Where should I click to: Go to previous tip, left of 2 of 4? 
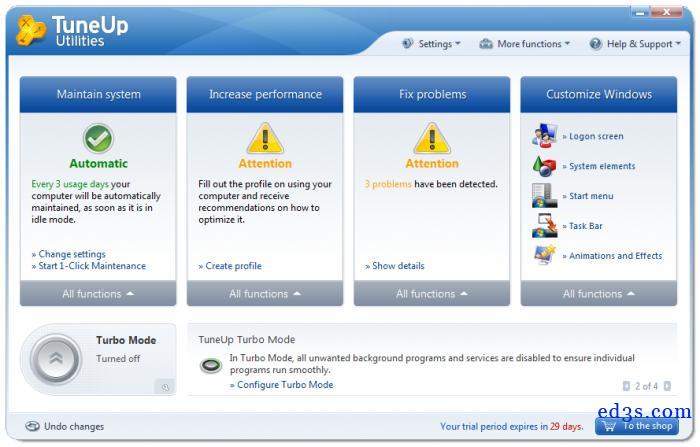point(626,386)
